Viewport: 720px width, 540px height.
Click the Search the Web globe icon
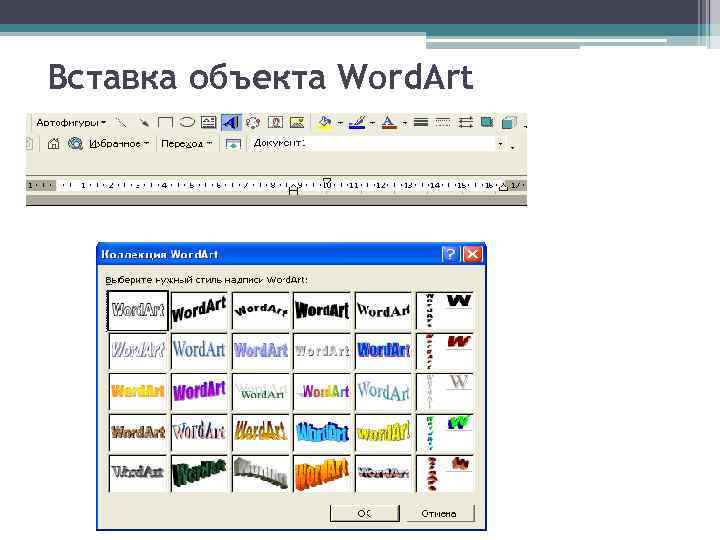tap(75, 144)
